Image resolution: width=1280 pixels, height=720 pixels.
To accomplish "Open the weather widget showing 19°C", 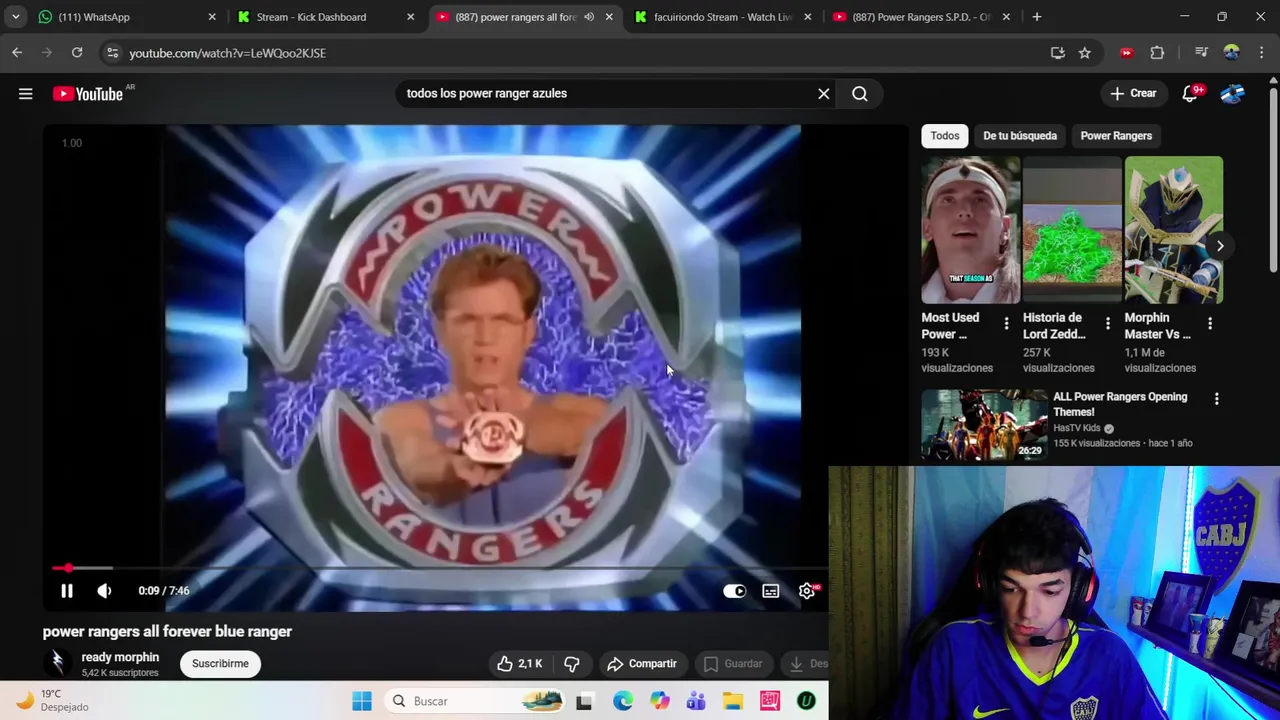I will tap(52, 700).
